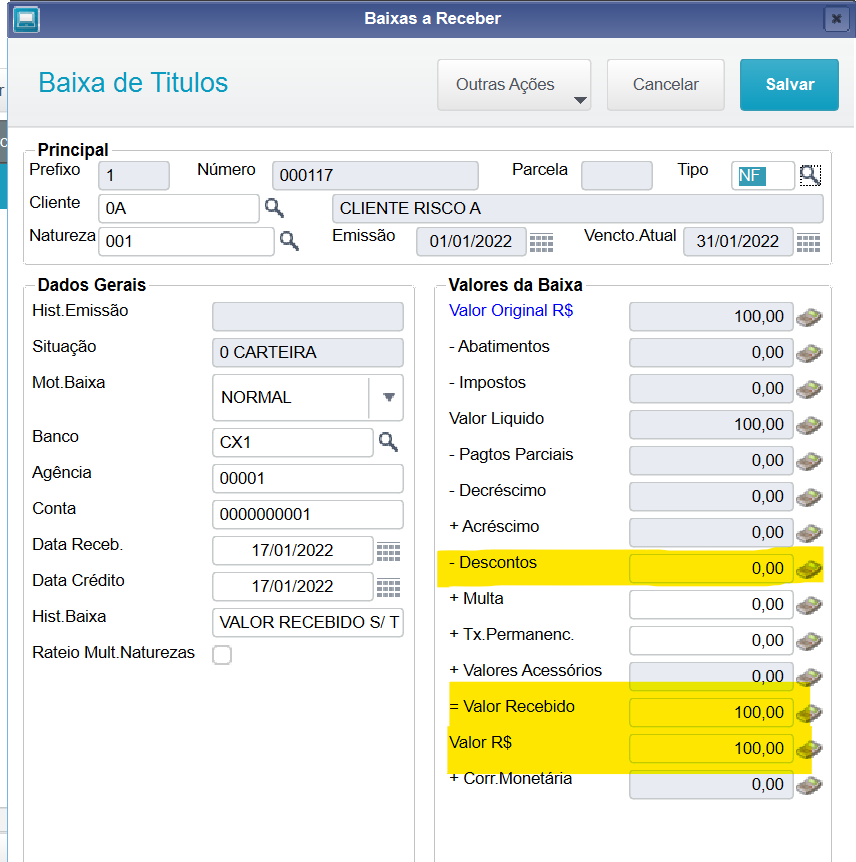Viewport: 856px width, 862px height.
Task: Click money icon beside Valor Liquido
Action: tap(809, 425)
